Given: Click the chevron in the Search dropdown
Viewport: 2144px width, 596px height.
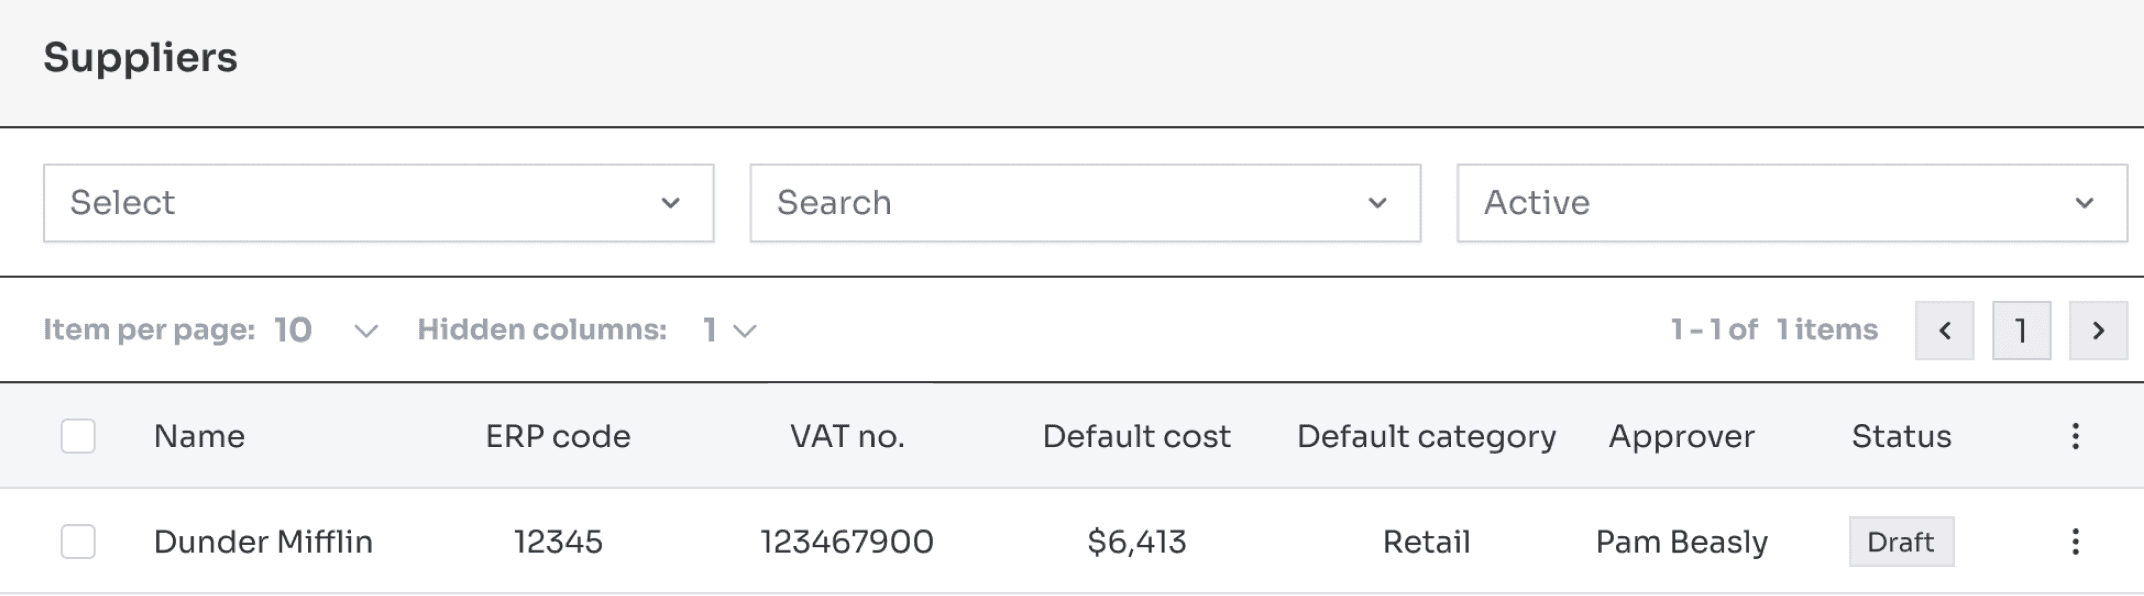Looking at the screenshot, I should [1377, 203].
